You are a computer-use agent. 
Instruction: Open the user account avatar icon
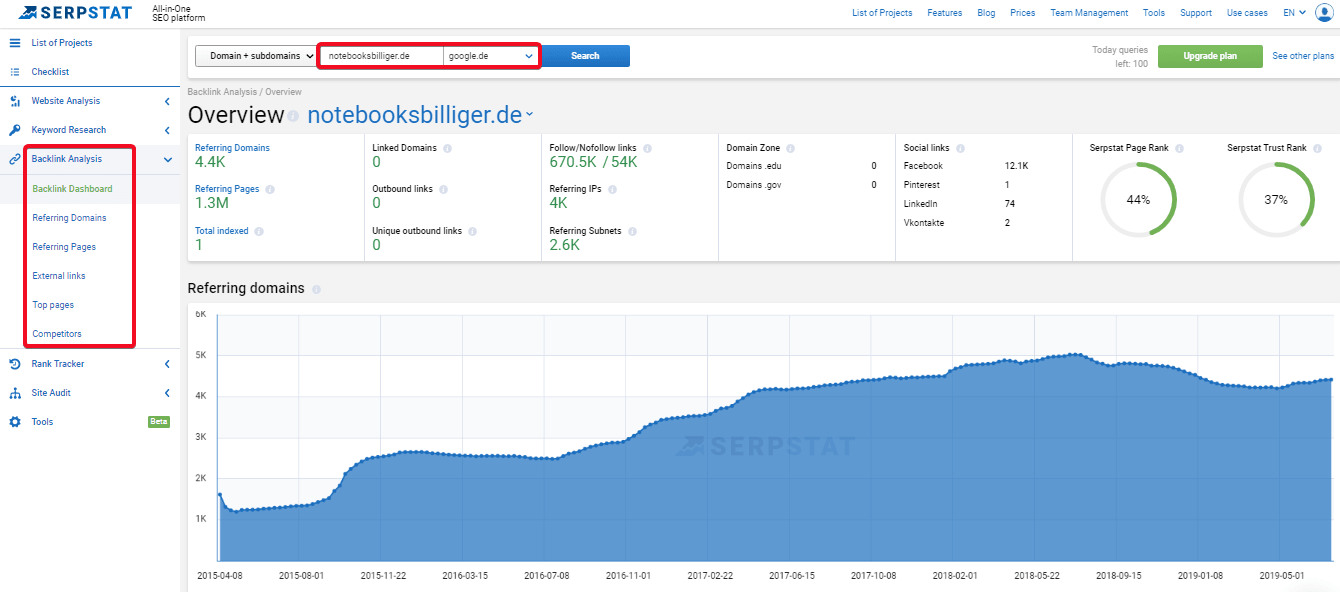1325,13
